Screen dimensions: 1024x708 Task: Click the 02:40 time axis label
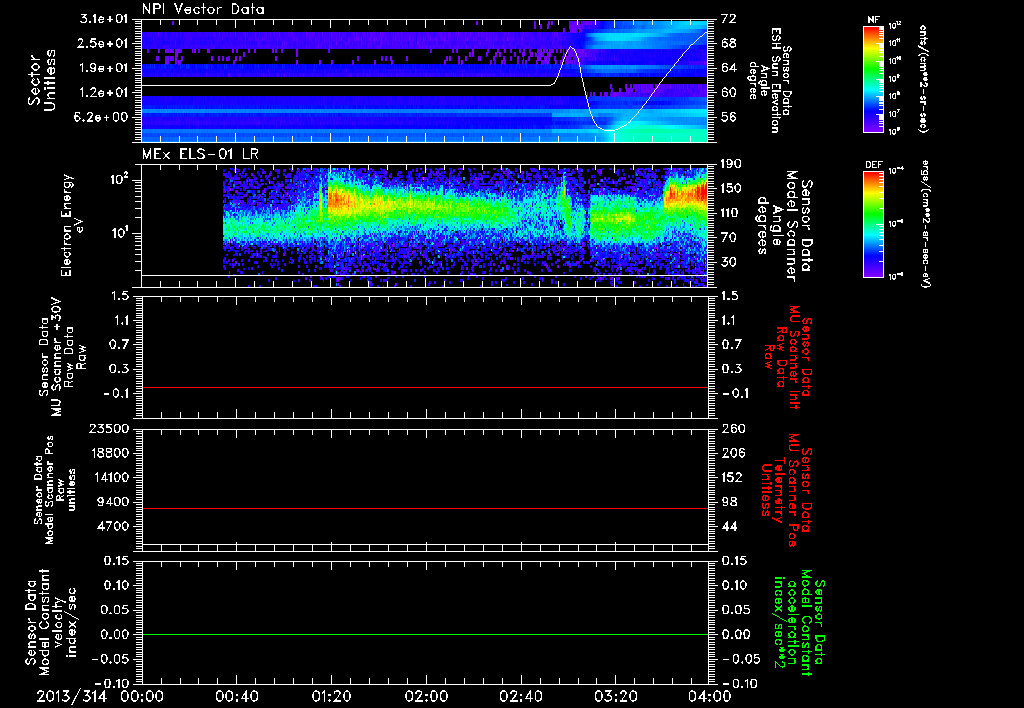point(521,696)
